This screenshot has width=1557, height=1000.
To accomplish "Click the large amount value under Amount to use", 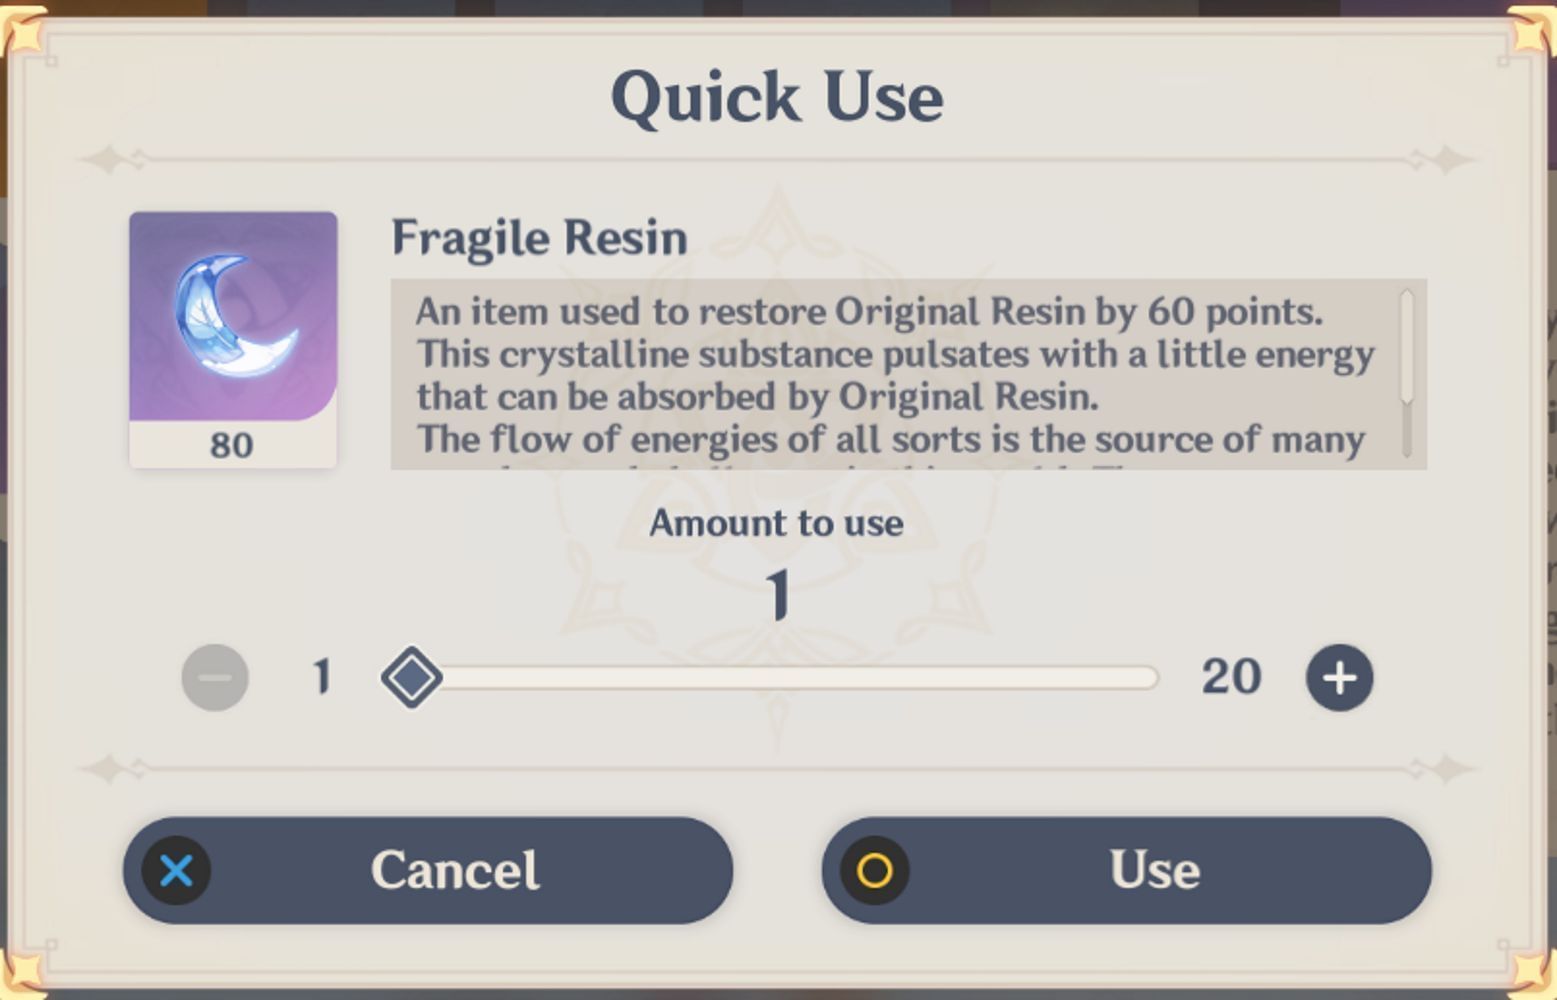I will 777,595.
